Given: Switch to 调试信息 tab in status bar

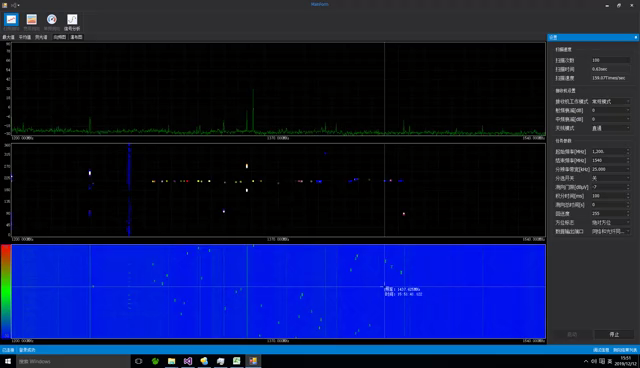Looking at the screenshot, I should (x=601, y=350).
